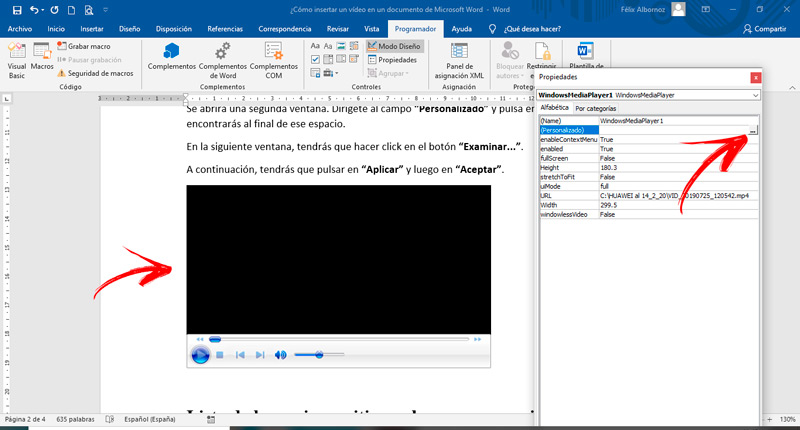The image size is (800, 430).
Task: Insert a checkbox content control icon
Action: (x=315, y=60)
